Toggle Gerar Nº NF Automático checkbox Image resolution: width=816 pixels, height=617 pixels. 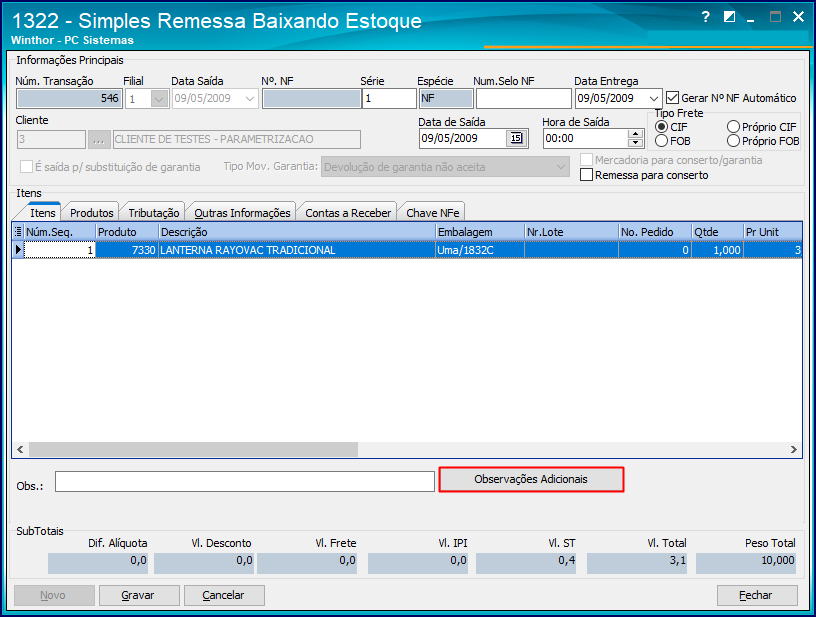(x=672, y=98)
